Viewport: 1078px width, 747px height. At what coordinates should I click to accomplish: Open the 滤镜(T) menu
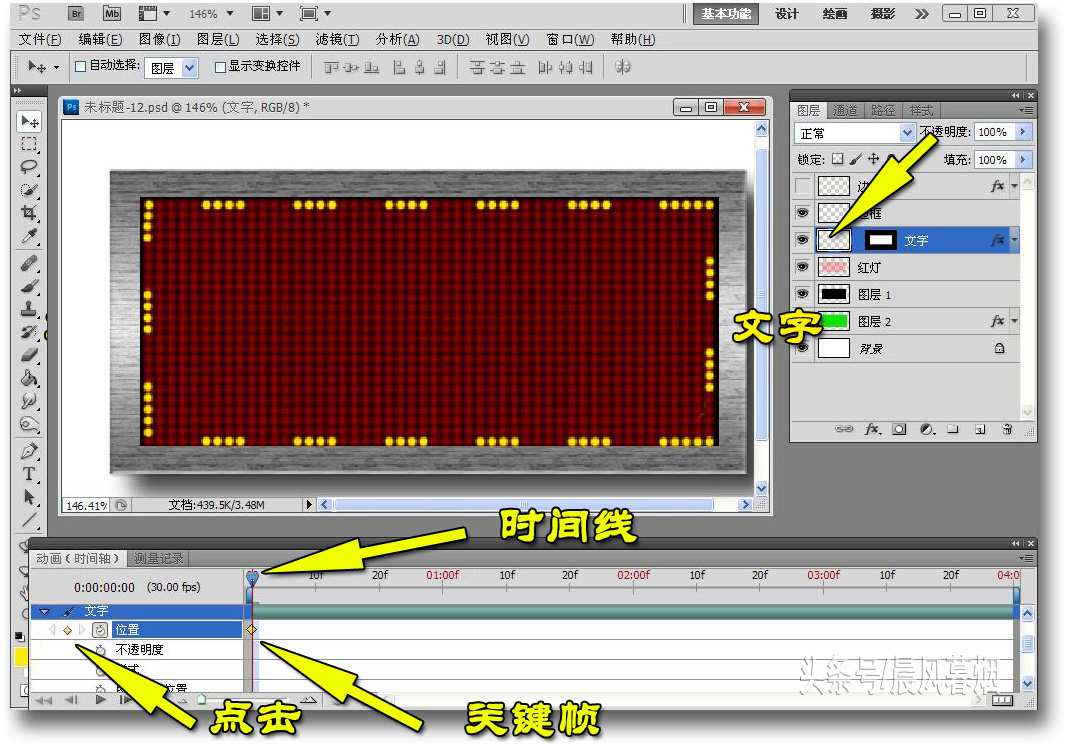point(336,39)
